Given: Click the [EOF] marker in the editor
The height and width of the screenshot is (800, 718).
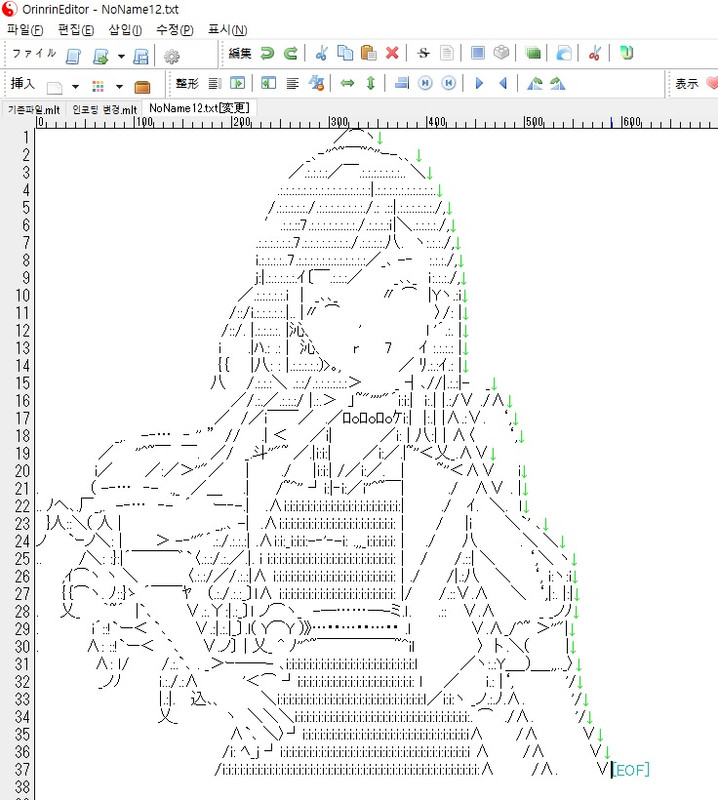Looking at the screenshot, I should coord(631,769).
